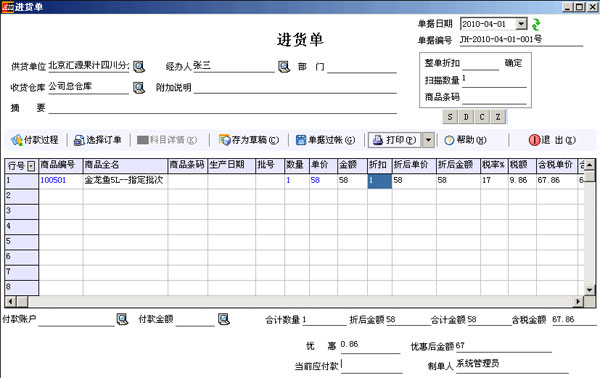600x378 pixels.
Task: Click the 含税单价 column header
Action: [557, 165]
